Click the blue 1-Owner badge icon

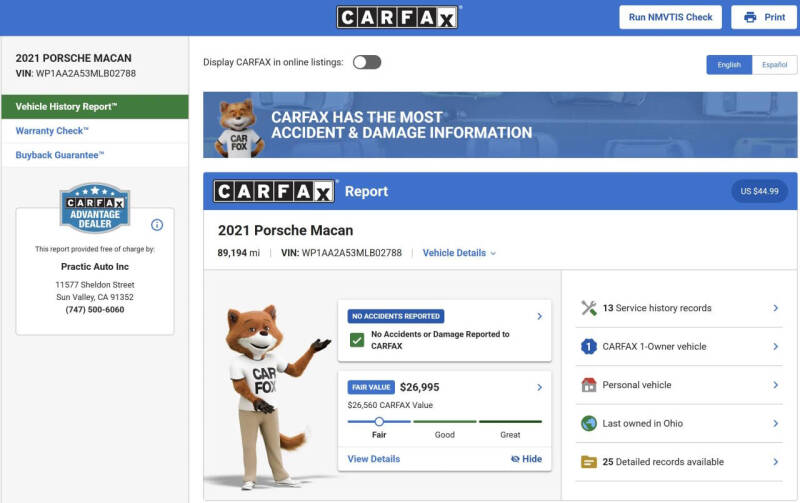pyautogui.click(x=589, y=346)
